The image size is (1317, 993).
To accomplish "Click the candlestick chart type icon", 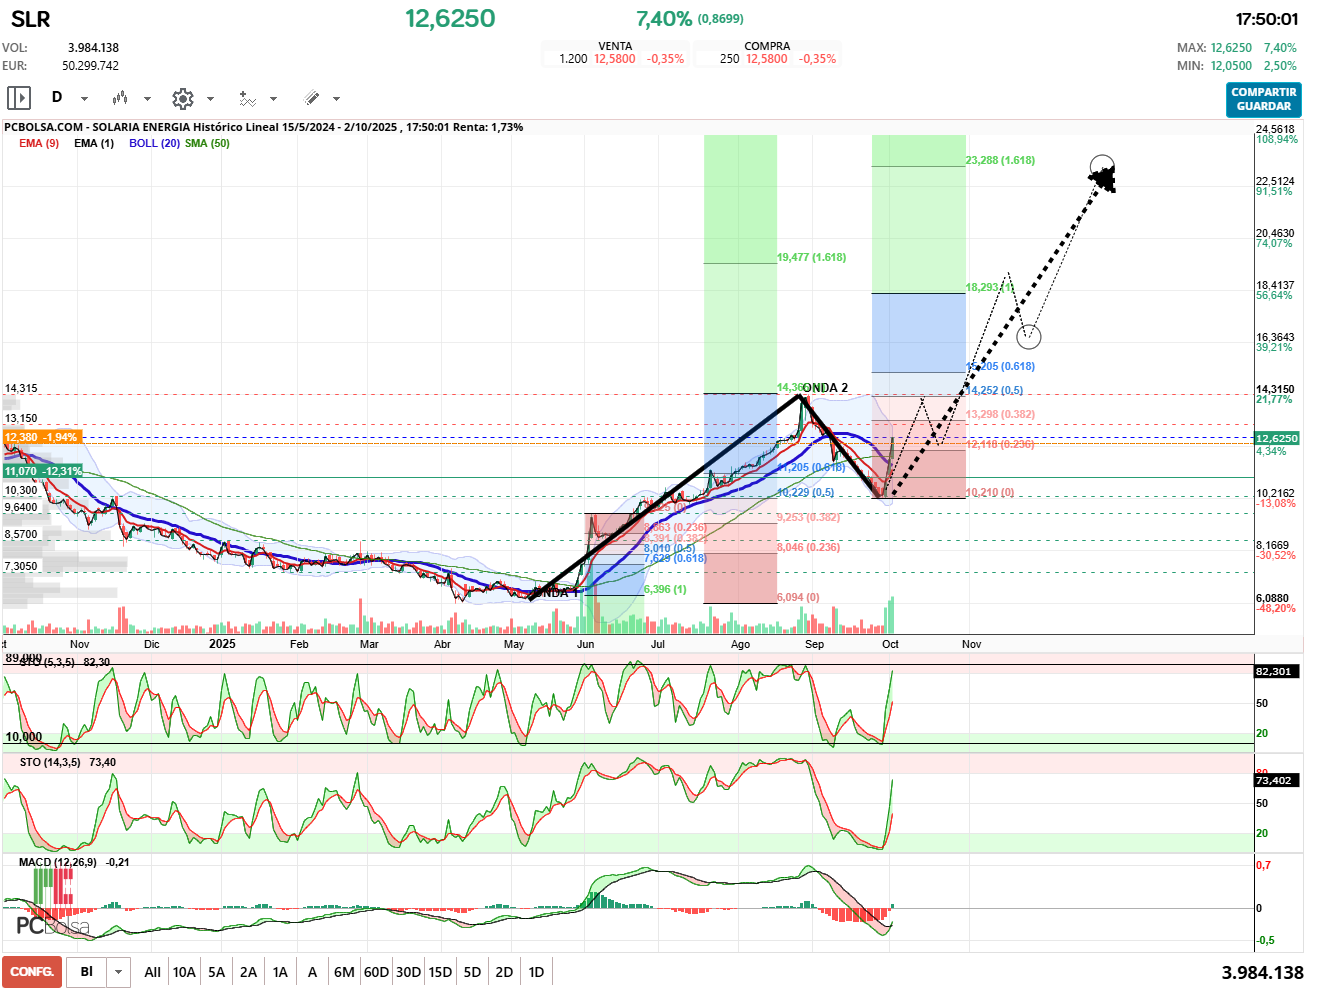I will point(120,98).
